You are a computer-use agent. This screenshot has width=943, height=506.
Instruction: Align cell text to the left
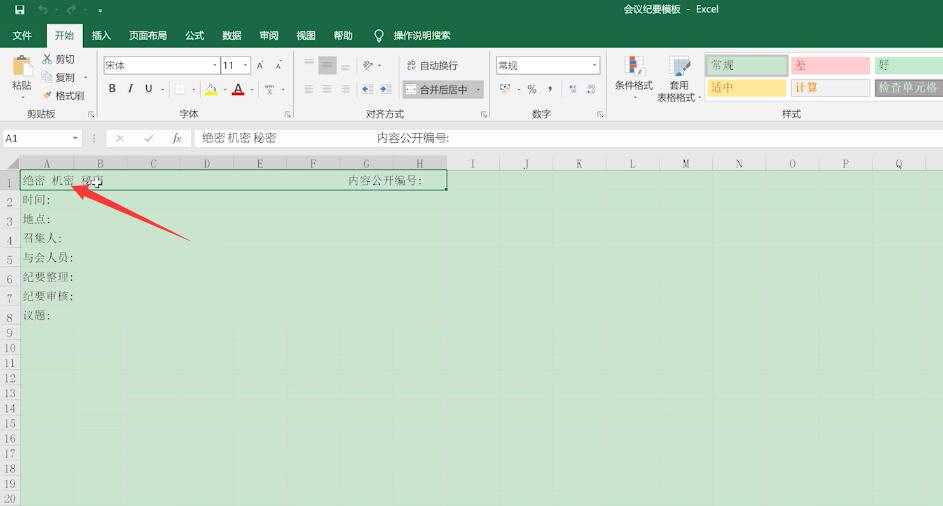click(309, 89)
